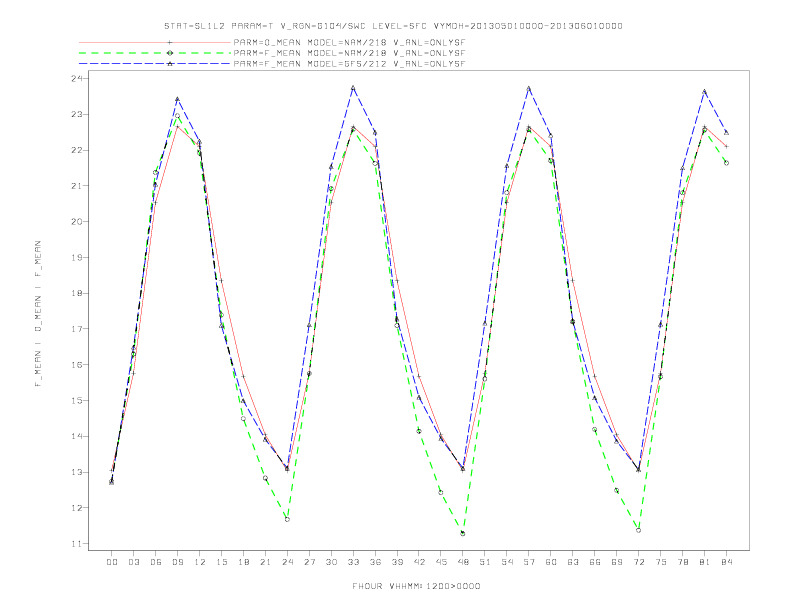This screenshot has width=792, height=612.
Task: Click x-axis tick label 39
Action: (397, 562)
